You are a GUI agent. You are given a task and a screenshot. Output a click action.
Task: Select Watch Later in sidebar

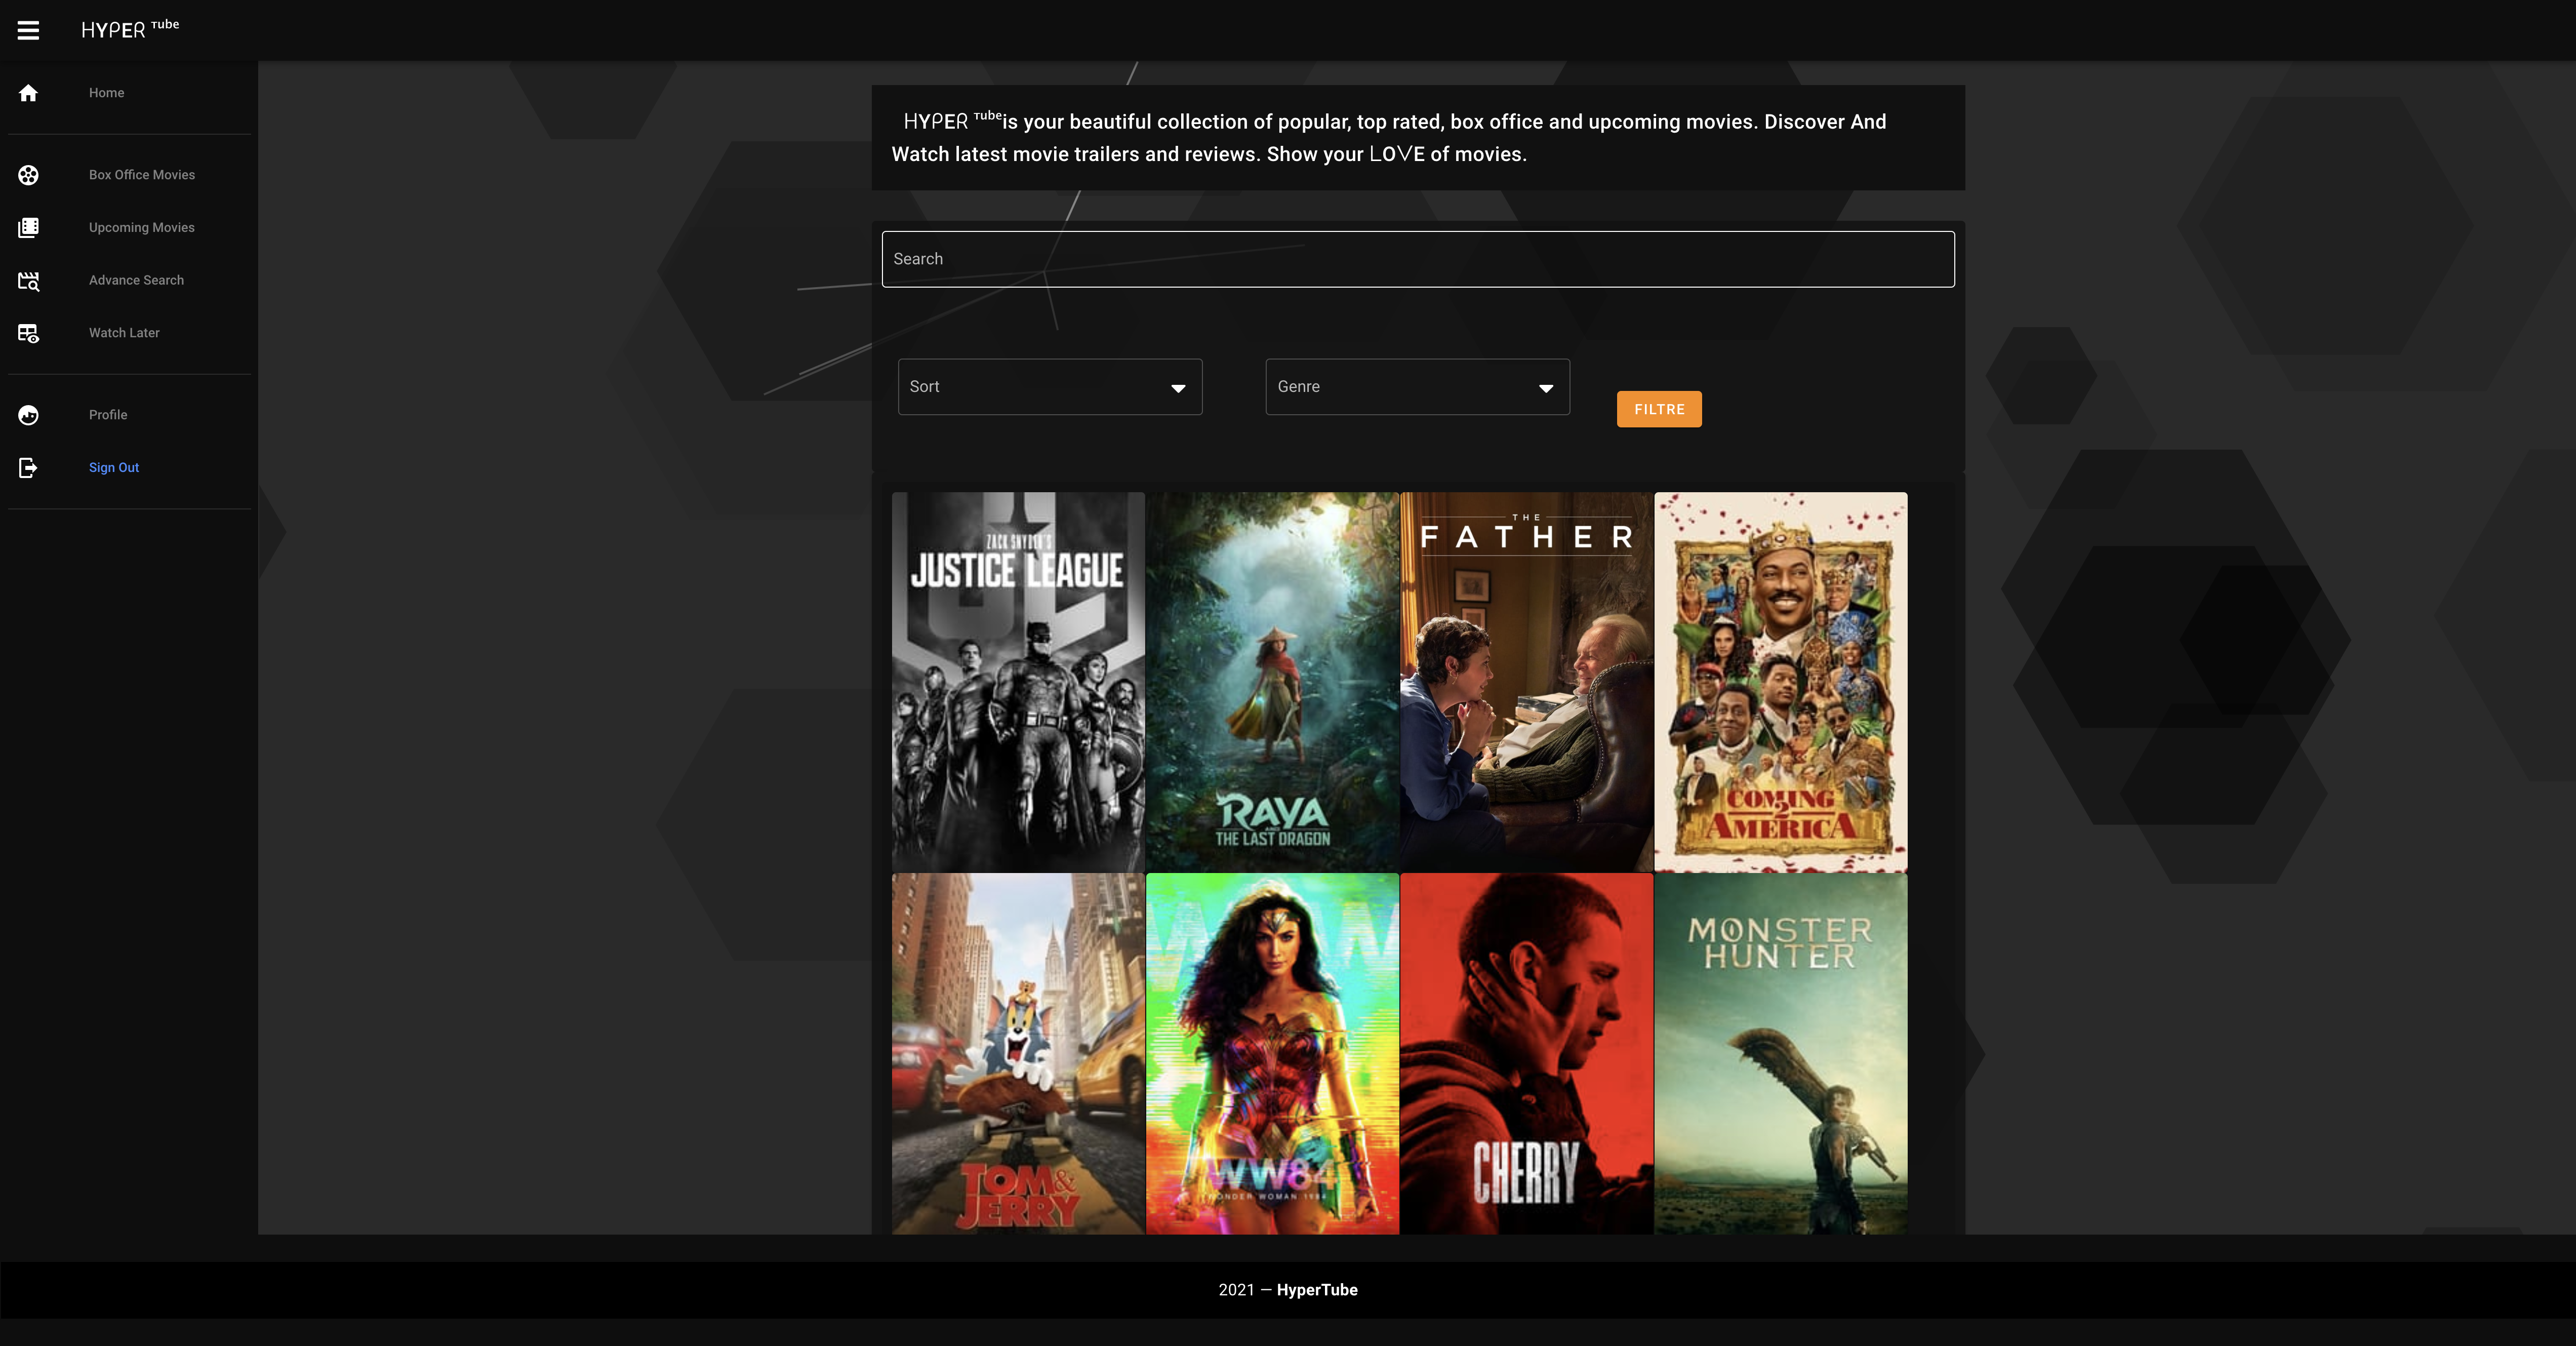point(124,333)
